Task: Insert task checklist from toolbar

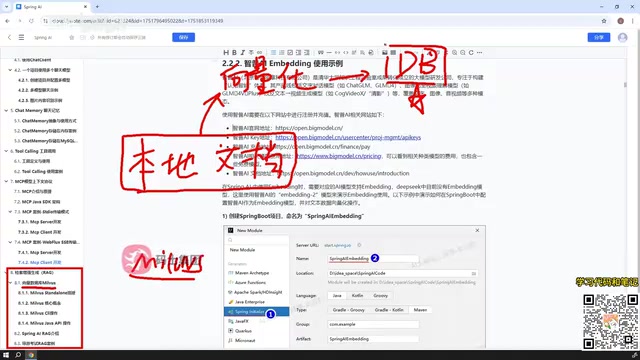Action: point(290,53)
